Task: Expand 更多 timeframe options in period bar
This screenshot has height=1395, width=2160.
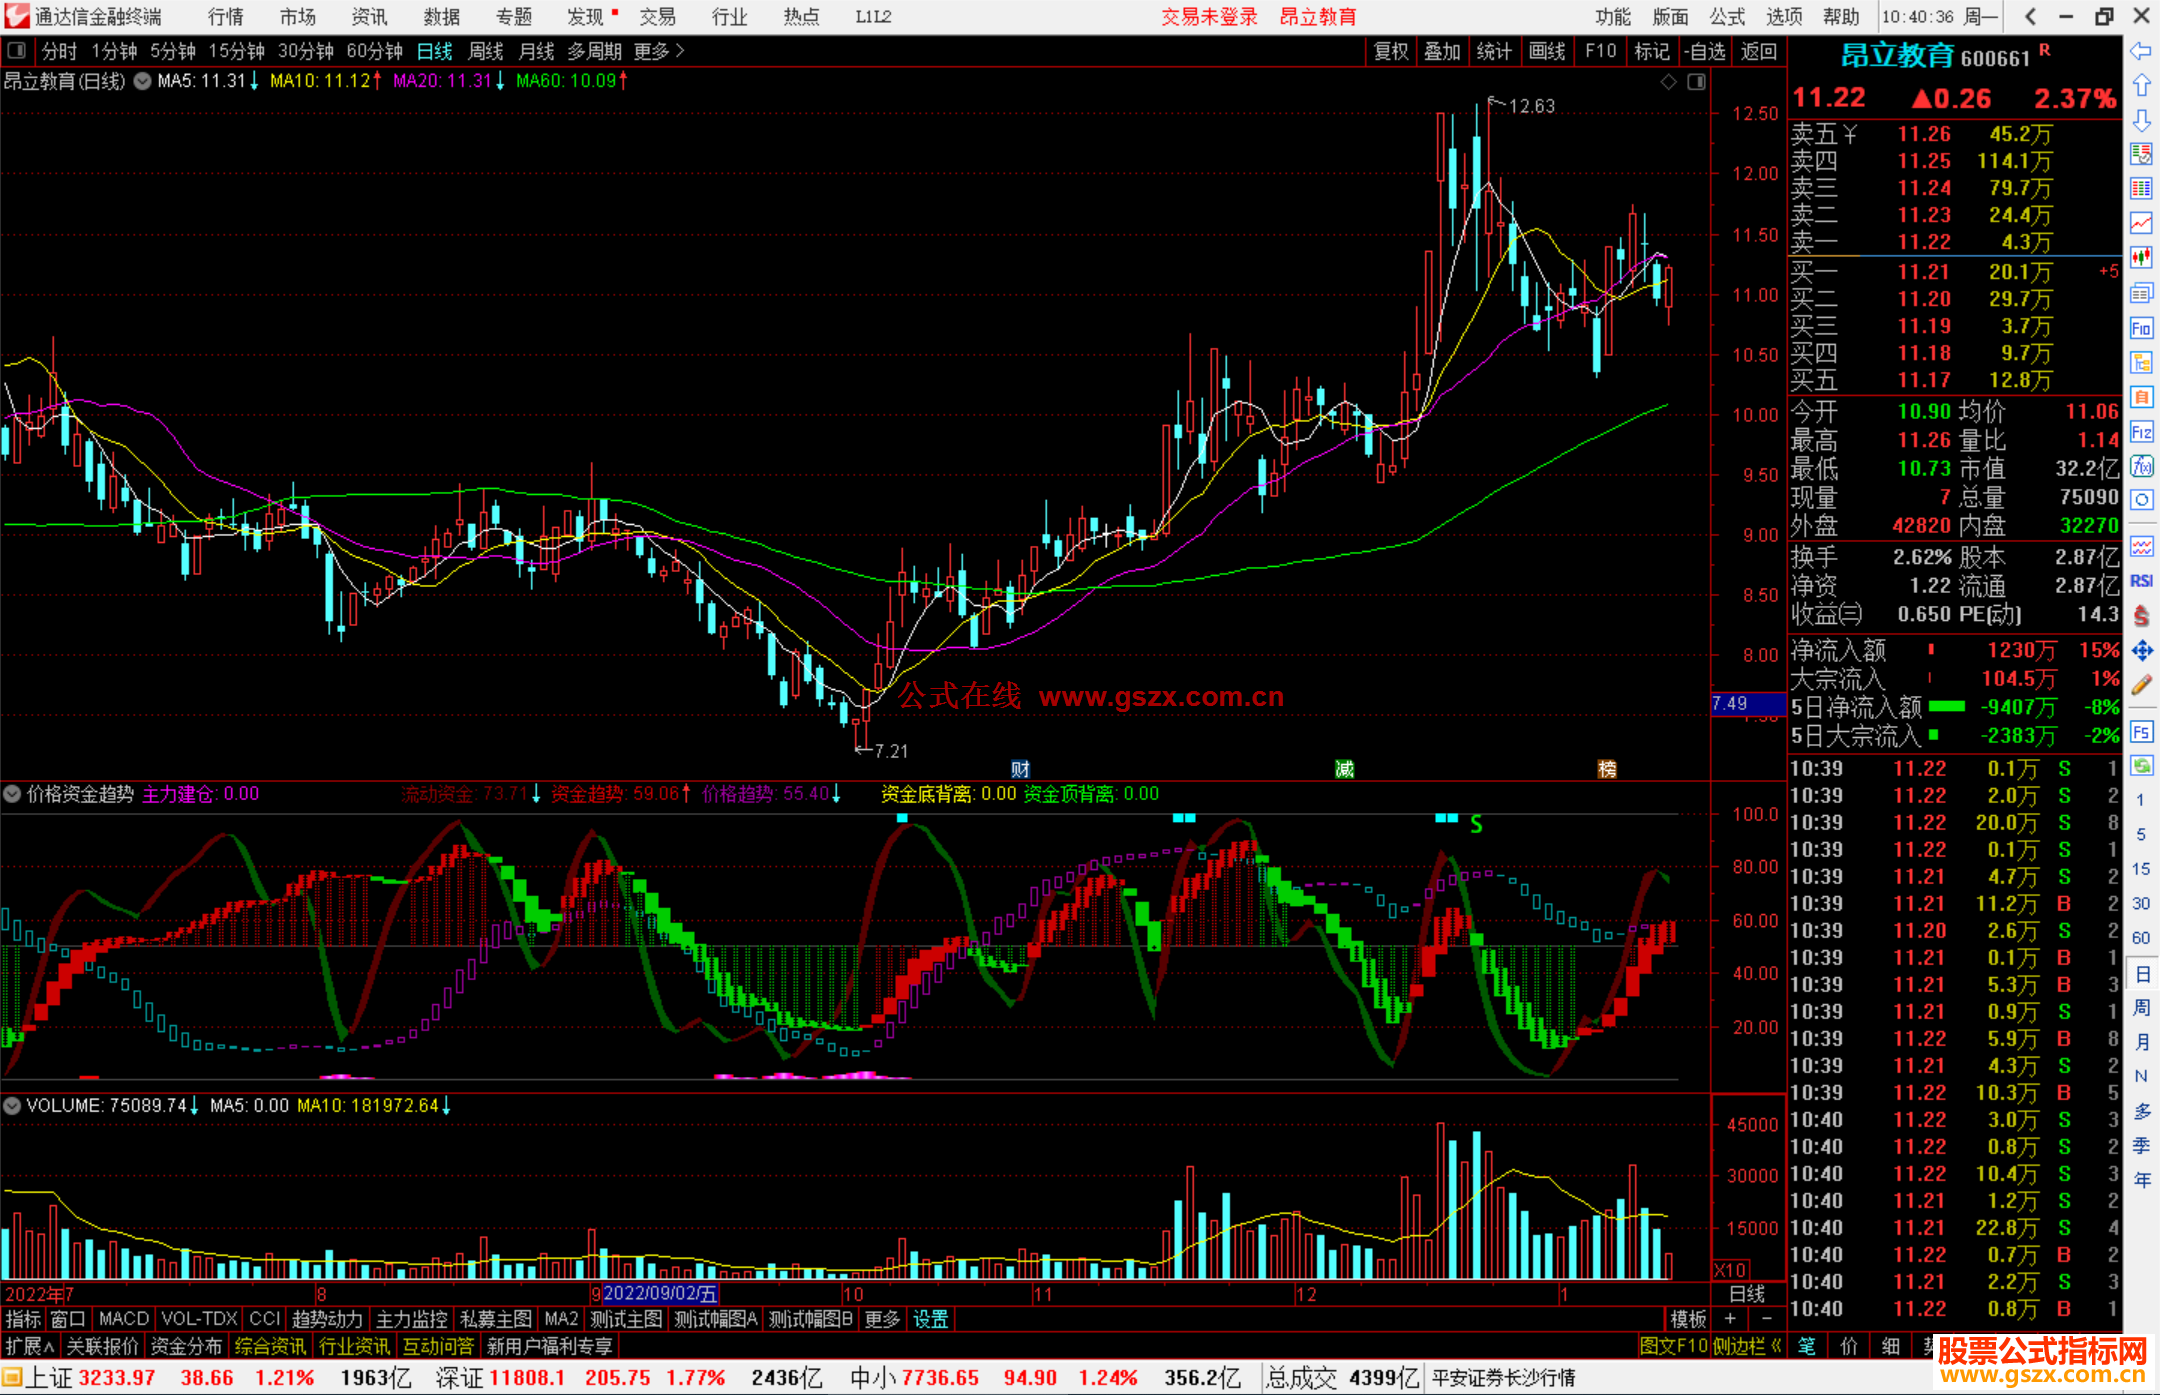Action: pos(658,51)
